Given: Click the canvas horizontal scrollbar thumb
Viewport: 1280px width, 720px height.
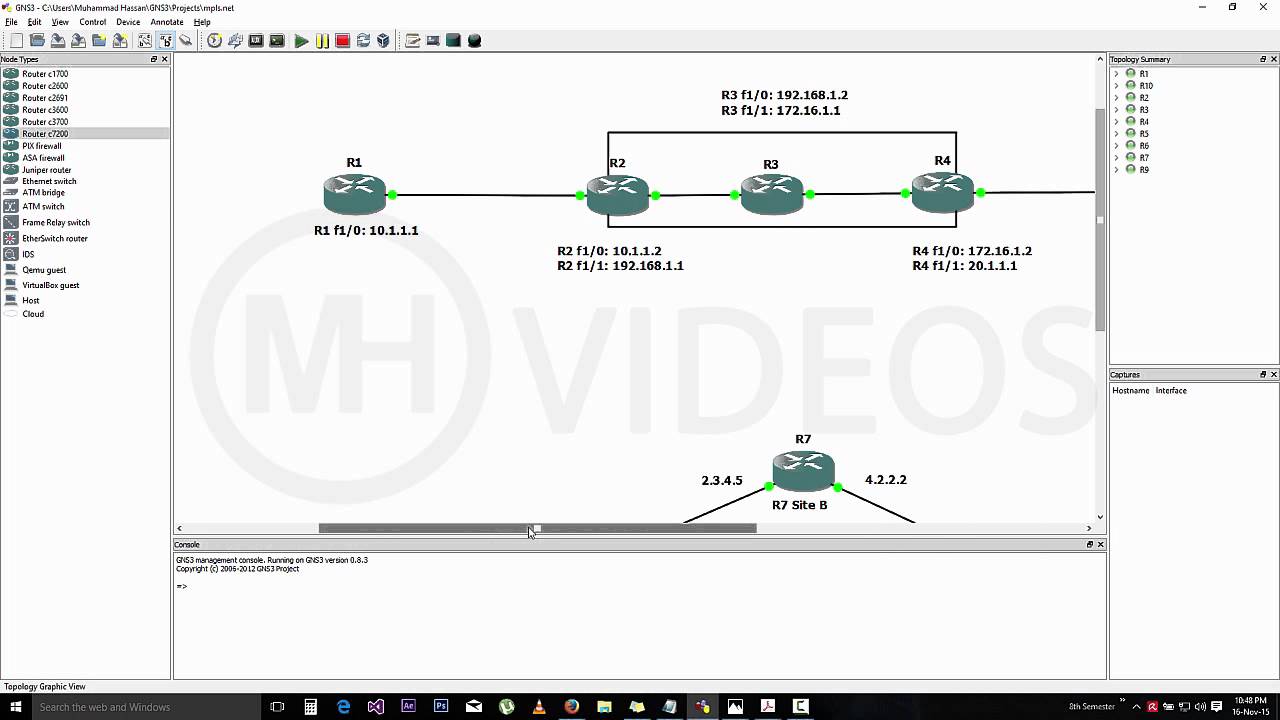Looking at the screenshot, I should point(537,528).
